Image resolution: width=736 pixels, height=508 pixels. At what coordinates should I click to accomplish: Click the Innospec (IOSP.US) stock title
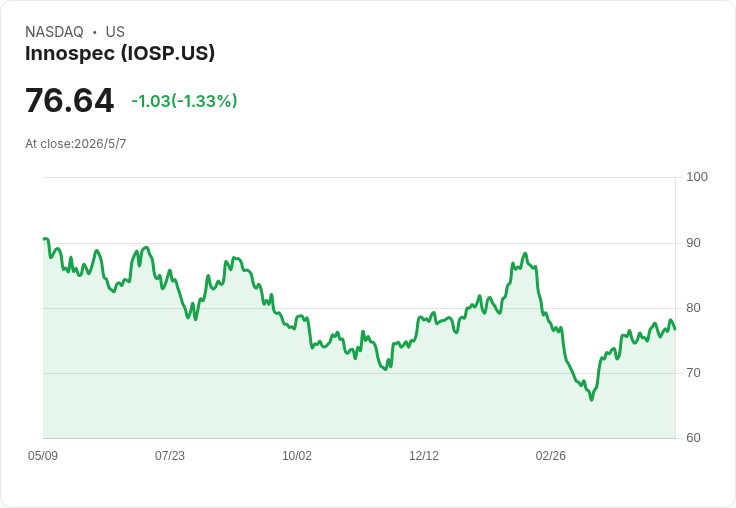120,54
